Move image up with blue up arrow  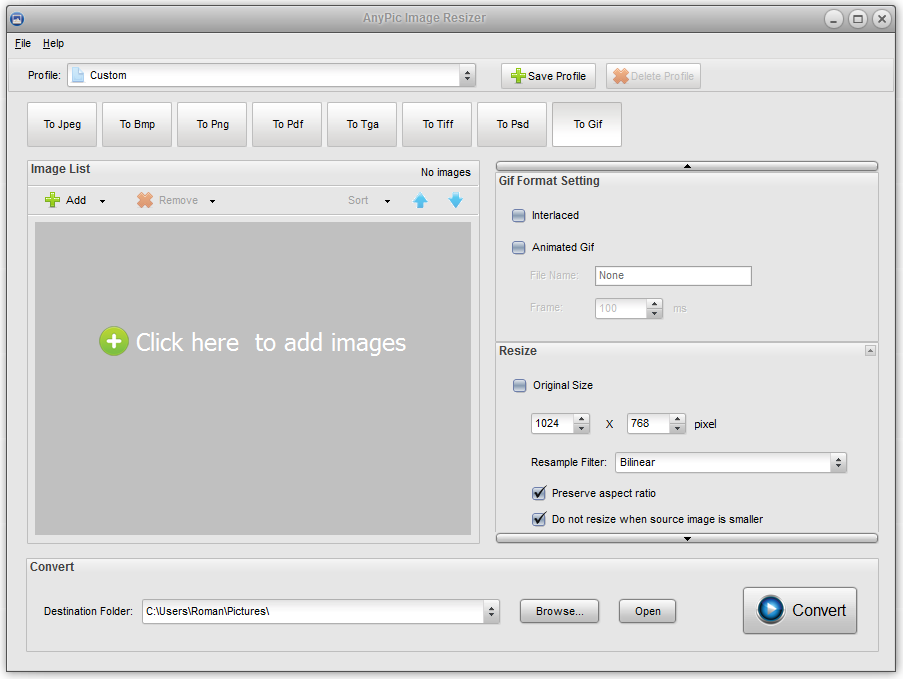tap(420, 200)
